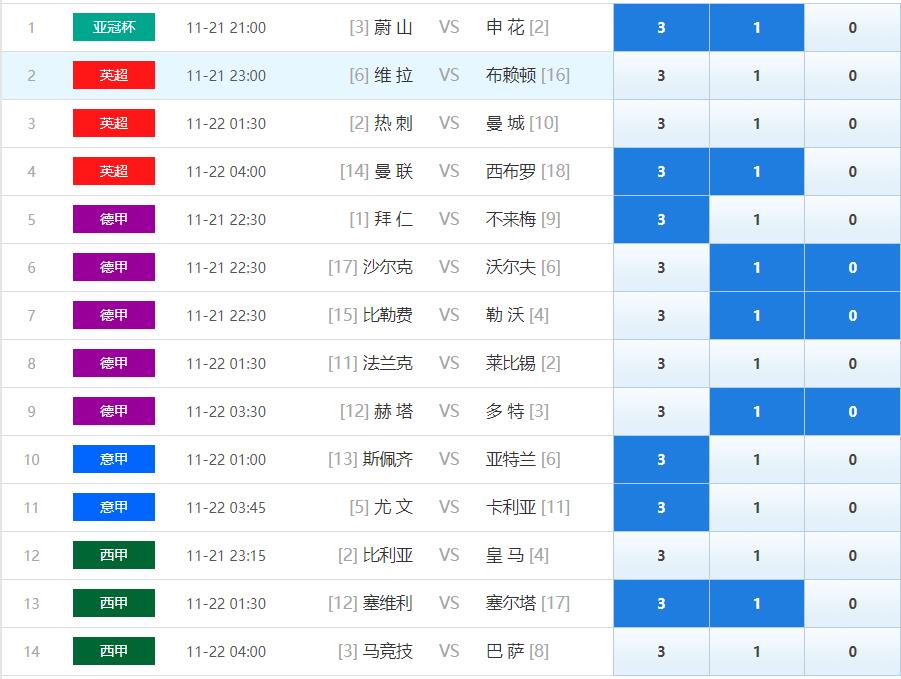Open the 英超 tag for 热刺 match
The width and height of the screenshot is (901, 679).
tap(114, 123)
